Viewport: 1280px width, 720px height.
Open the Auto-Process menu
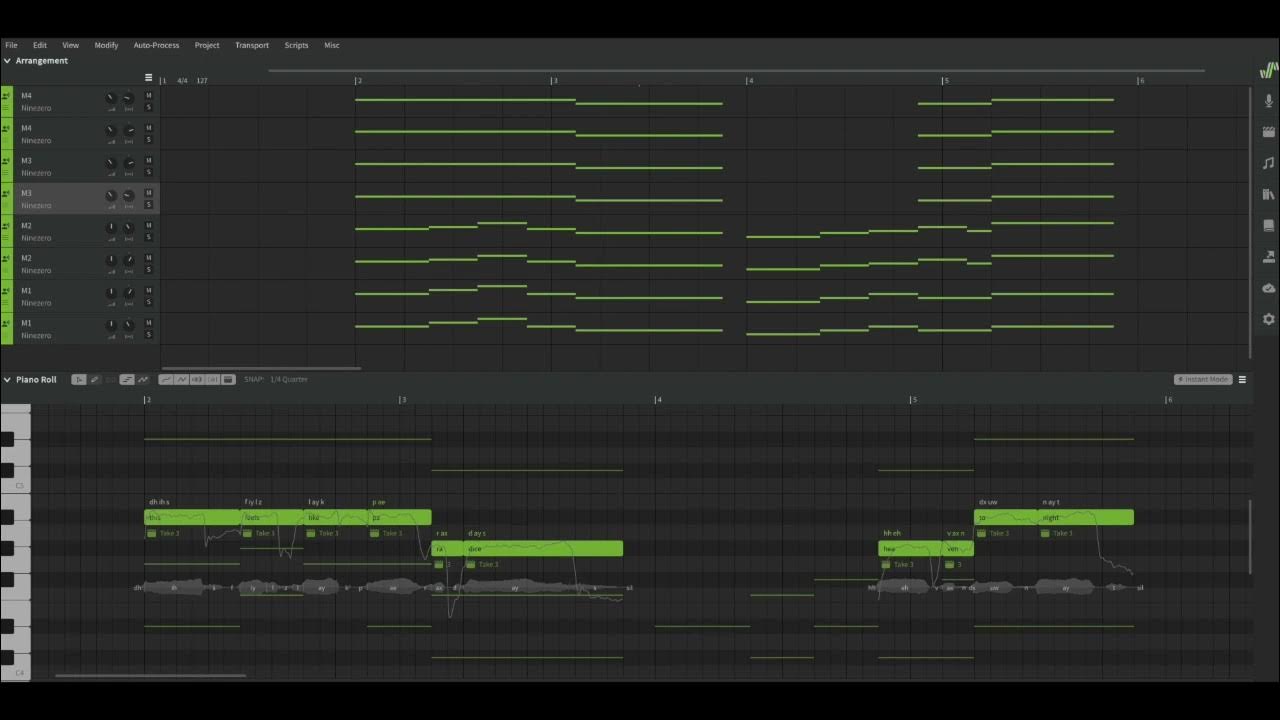[156, 45]
